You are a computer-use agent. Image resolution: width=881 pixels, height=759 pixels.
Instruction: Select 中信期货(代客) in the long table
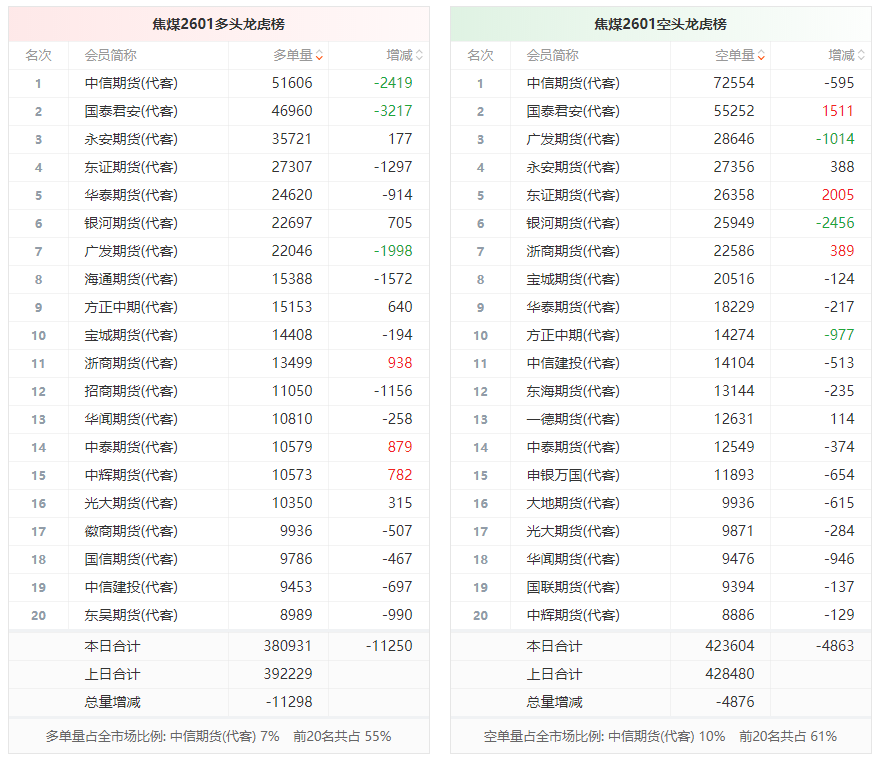[x=131, y=83]
